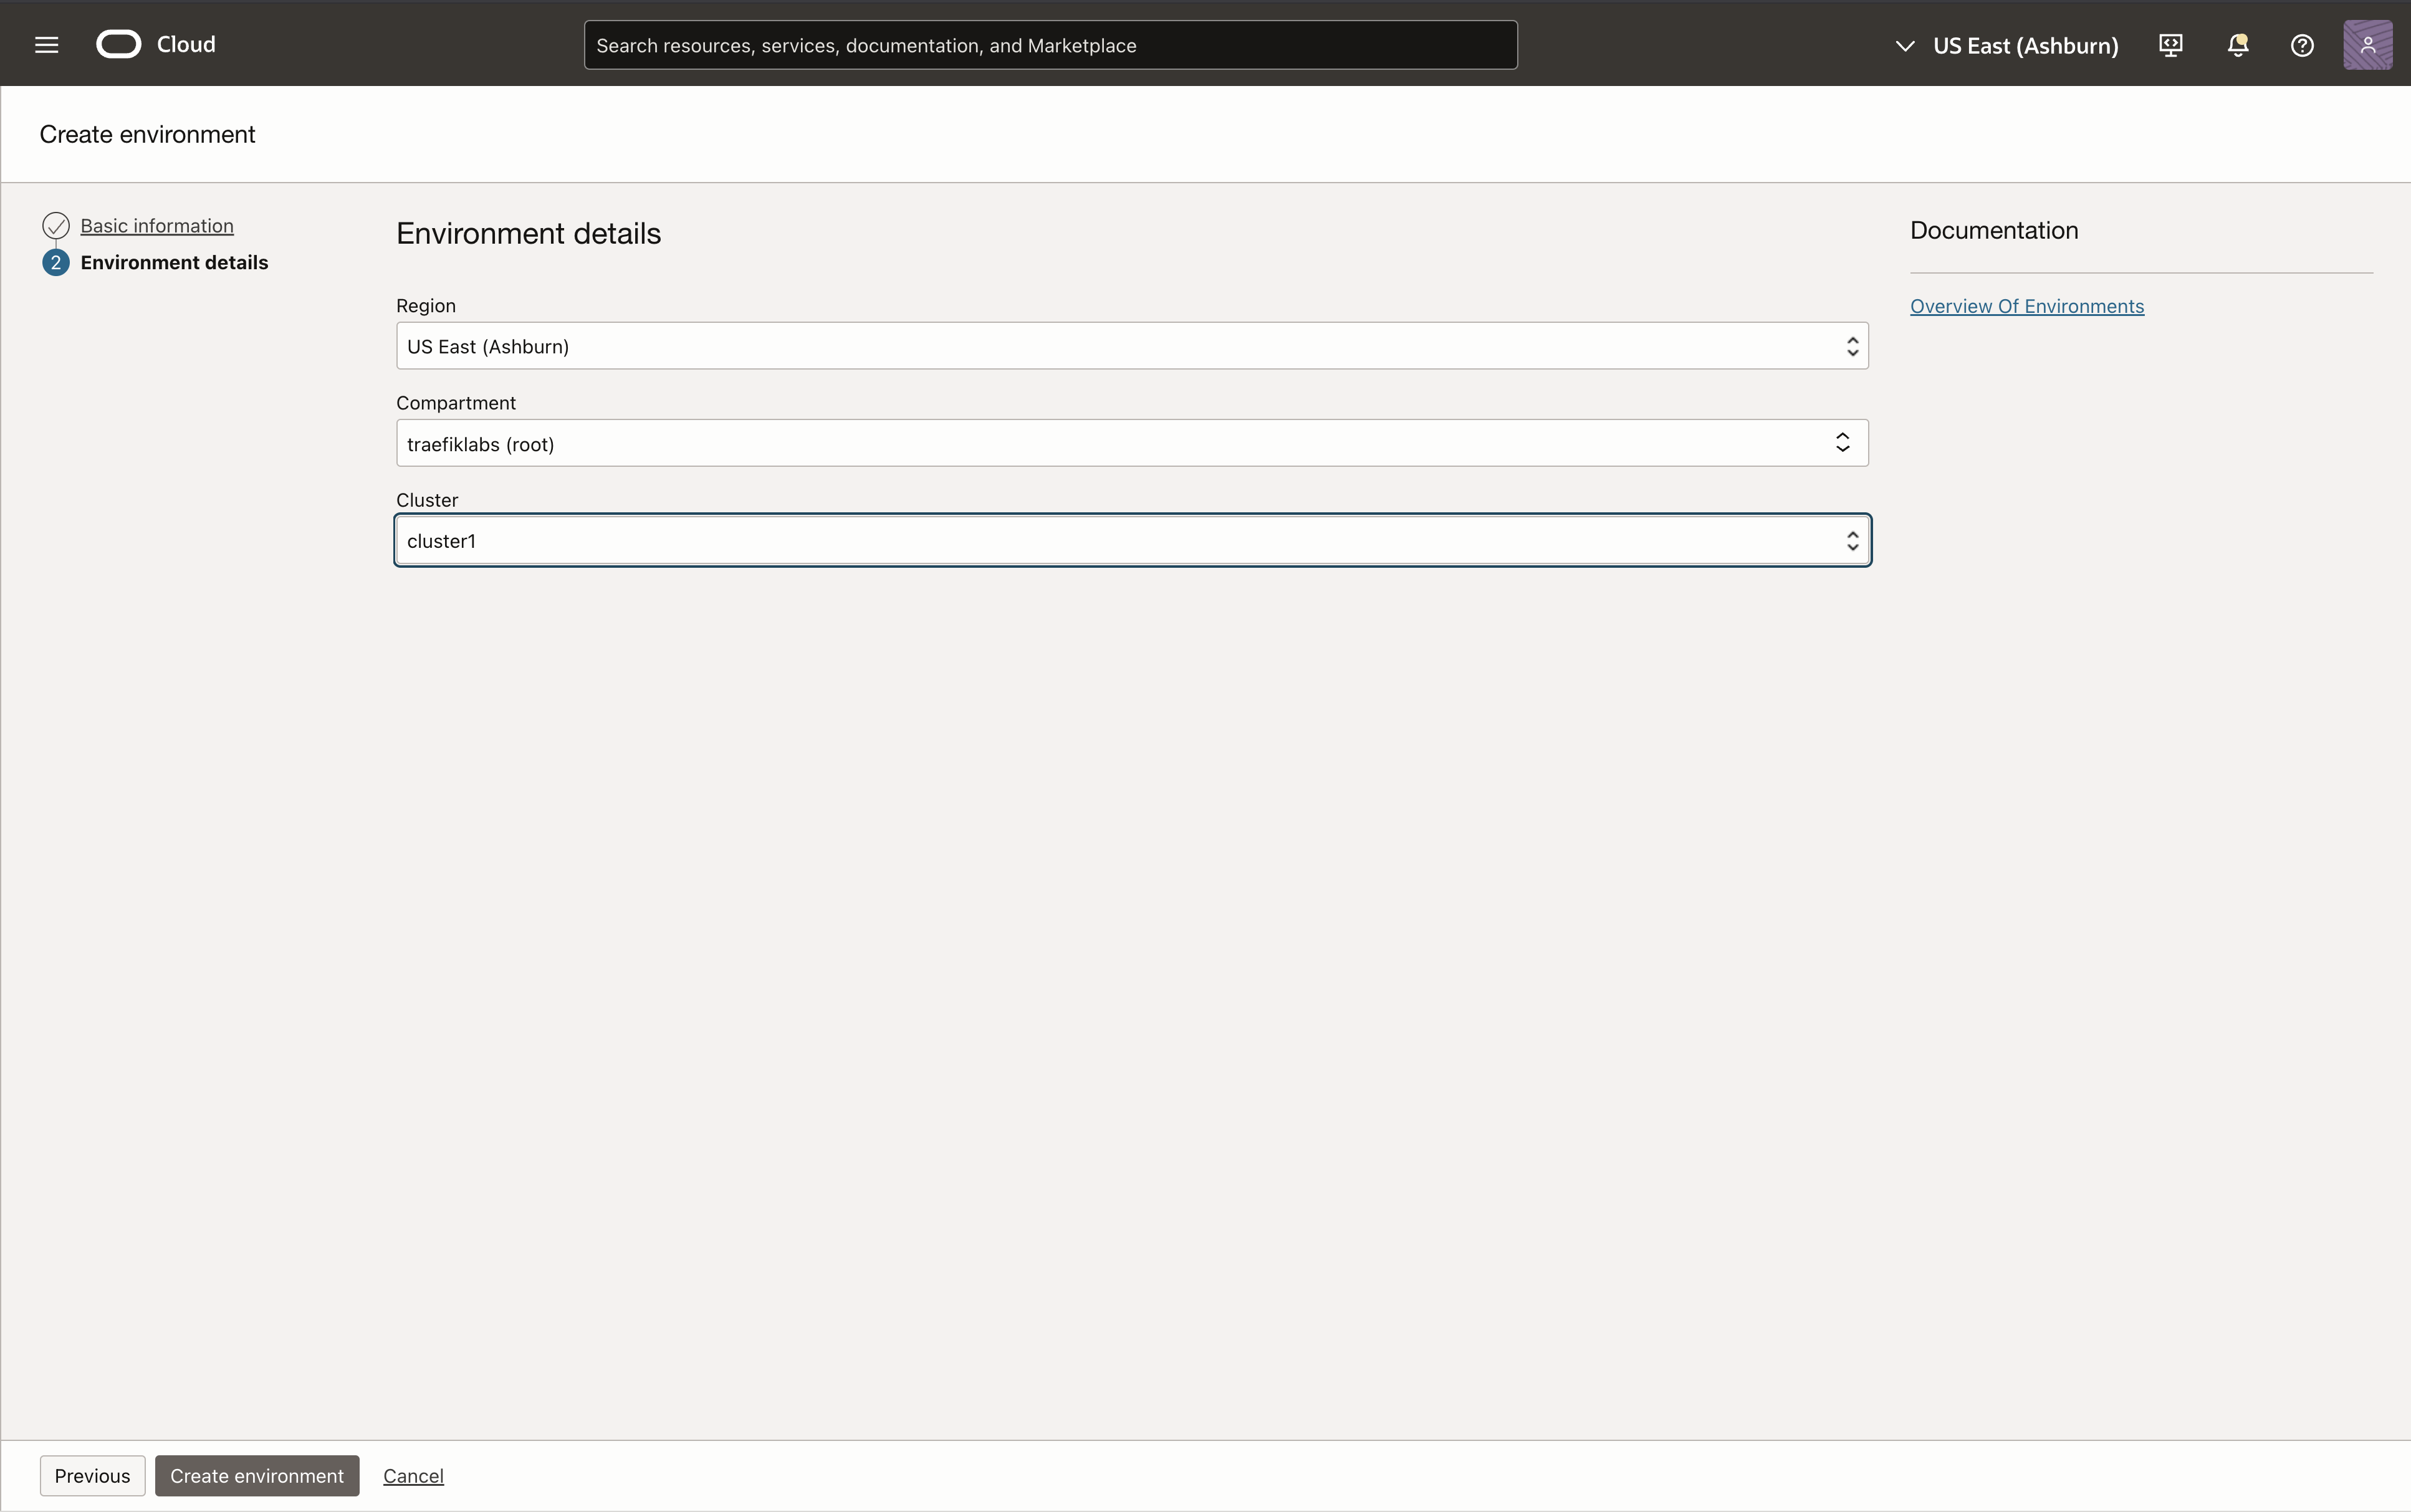Open the Overview Of Environments link
This screenshot has width=2411, height=1512.
click(x=2026, y=306)
